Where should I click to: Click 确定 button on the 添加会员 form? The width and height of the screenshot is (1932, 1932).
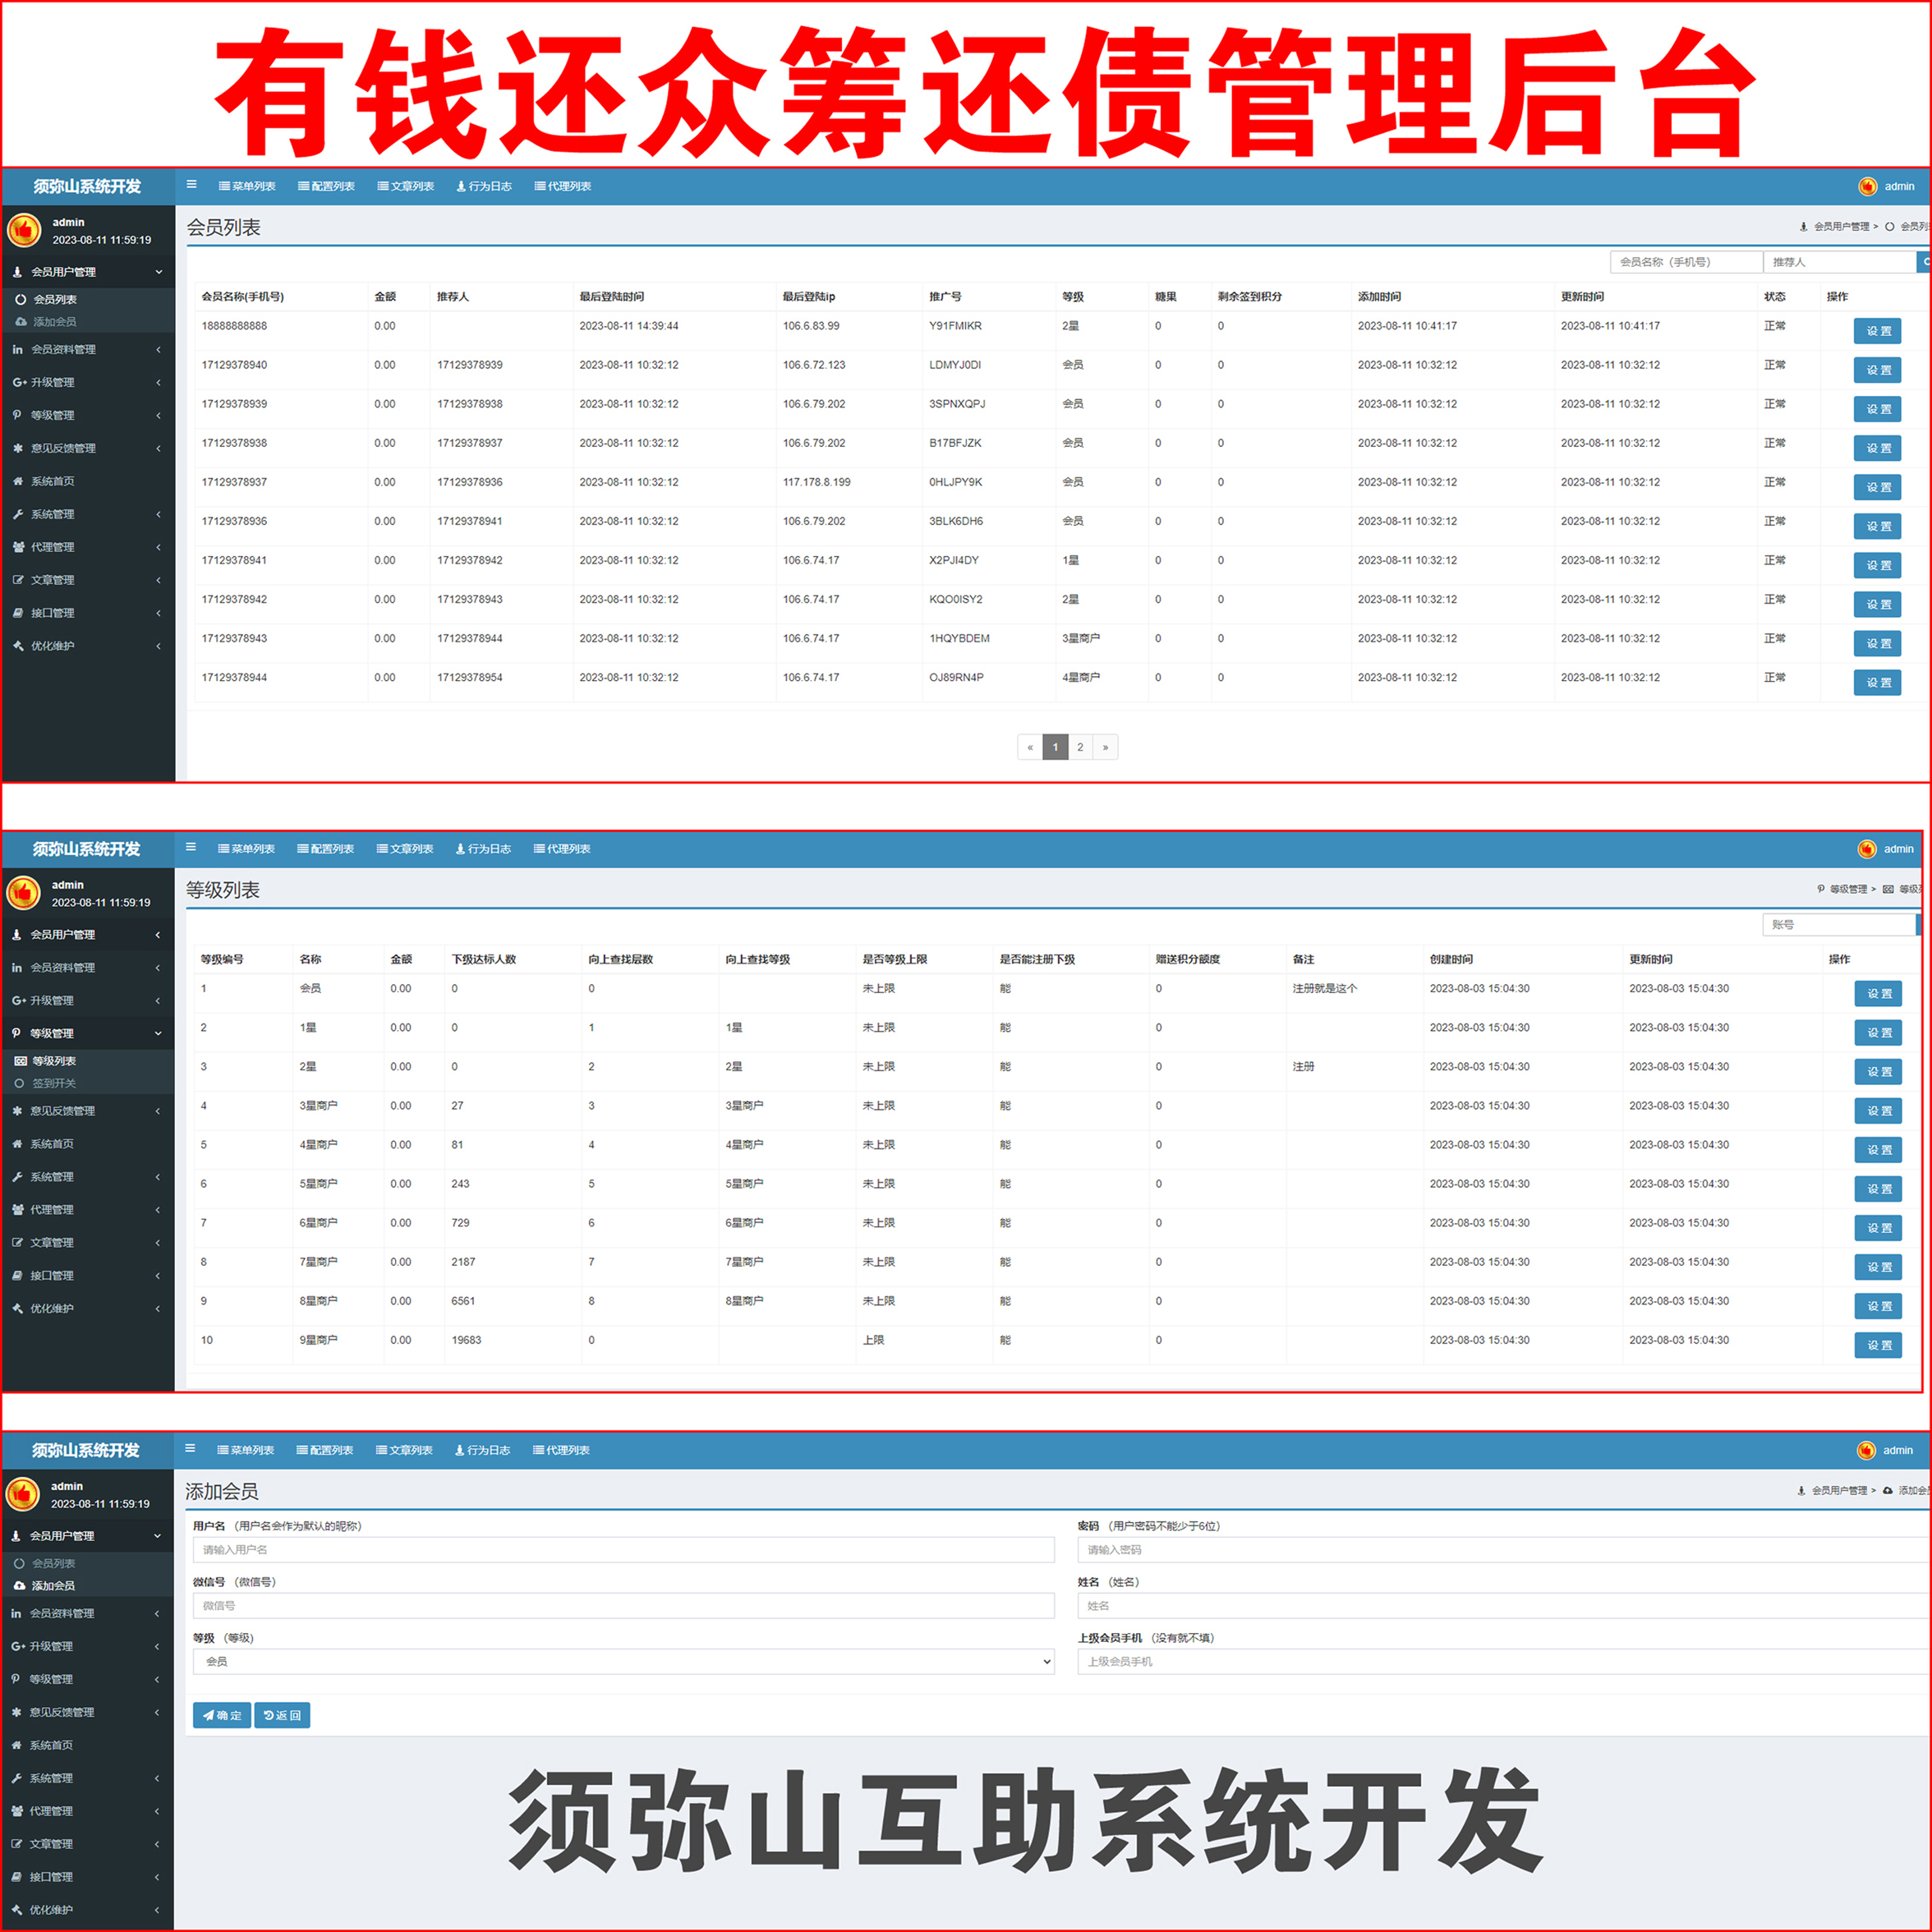pyautogui.click(x=222, y=1715)
